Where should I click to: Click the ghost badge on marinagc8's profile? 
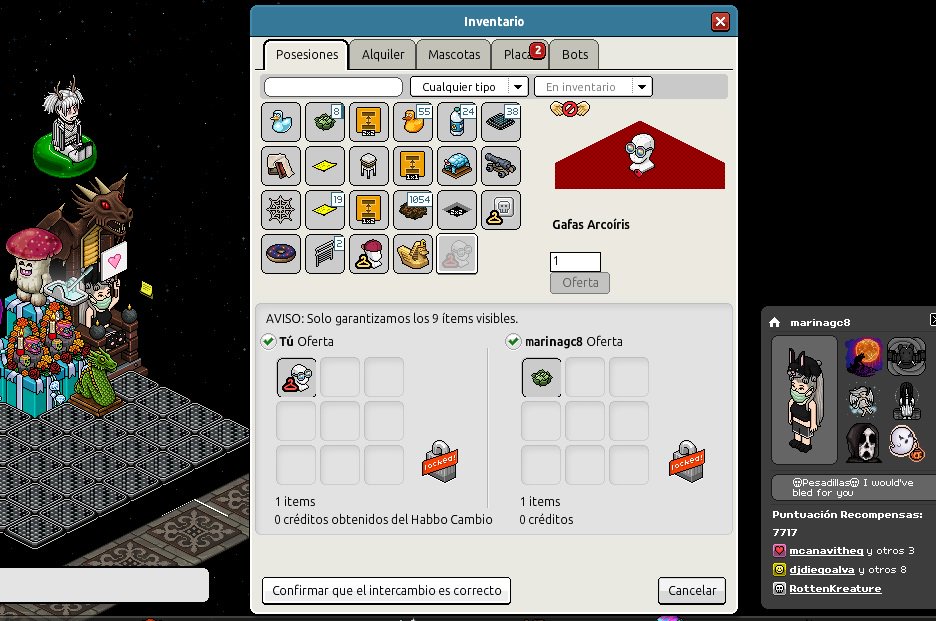(x=906, y=442)
